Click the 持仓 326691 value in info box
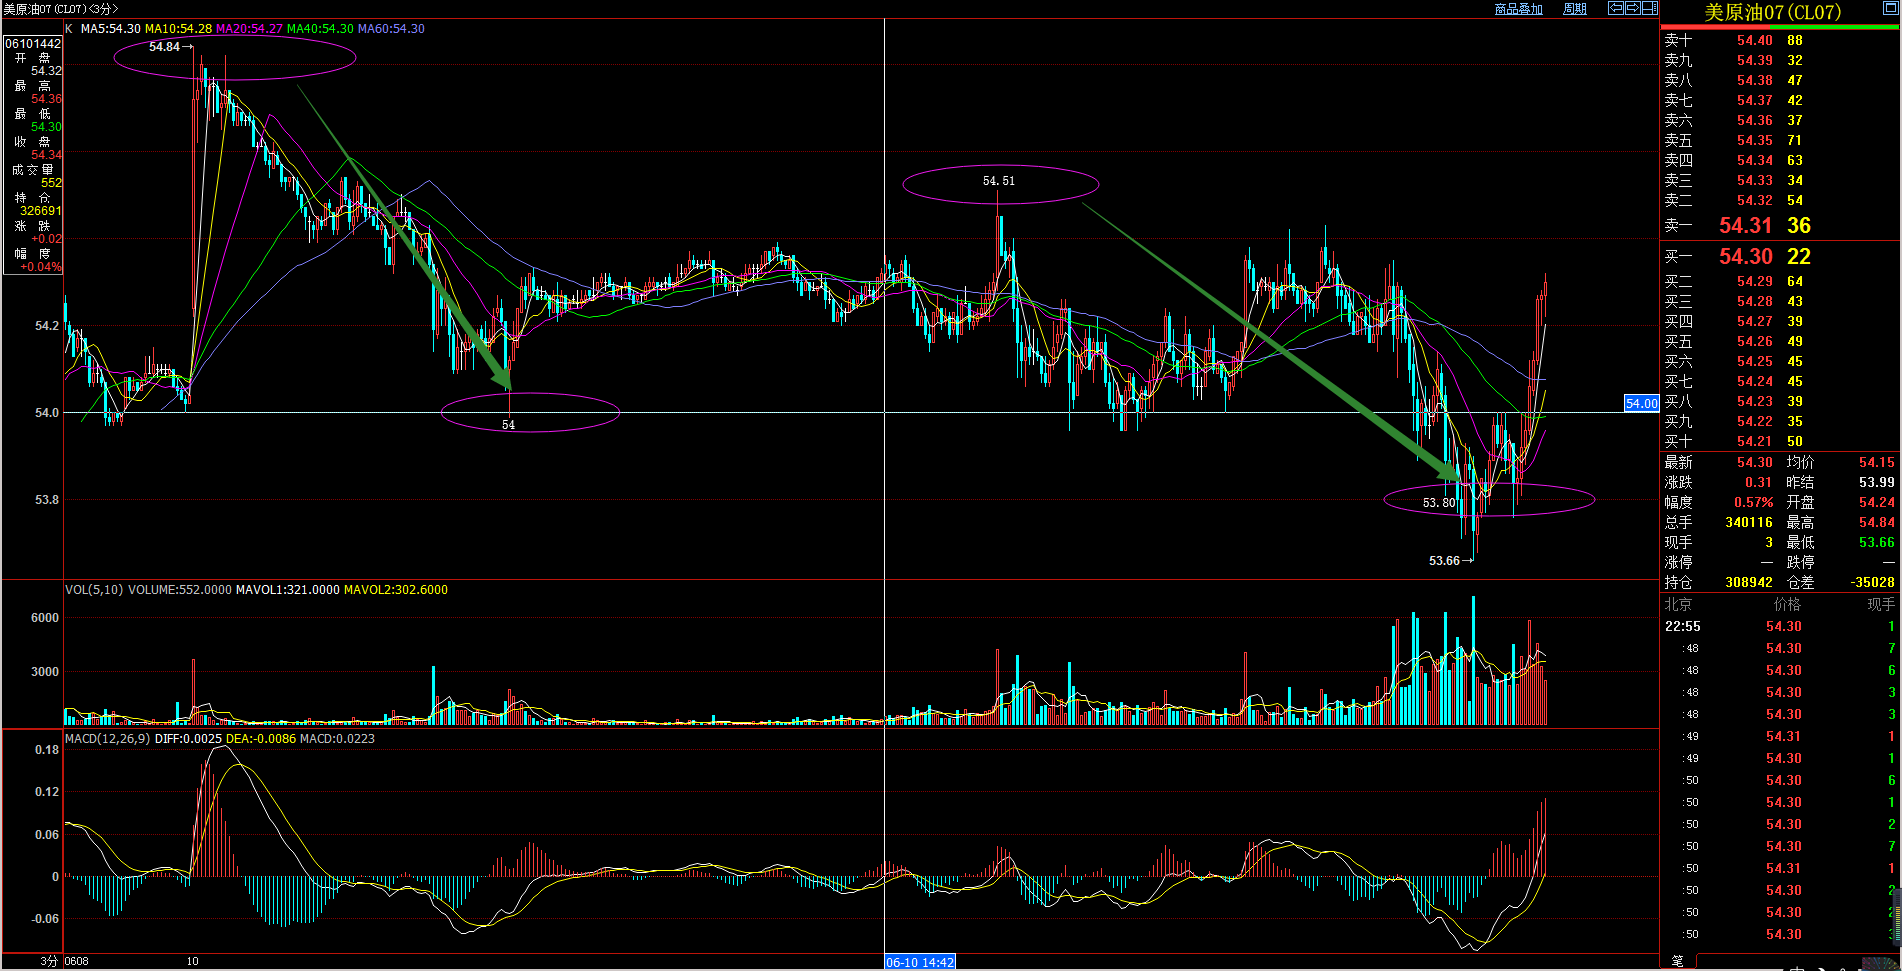 click(x=41, y=211)
